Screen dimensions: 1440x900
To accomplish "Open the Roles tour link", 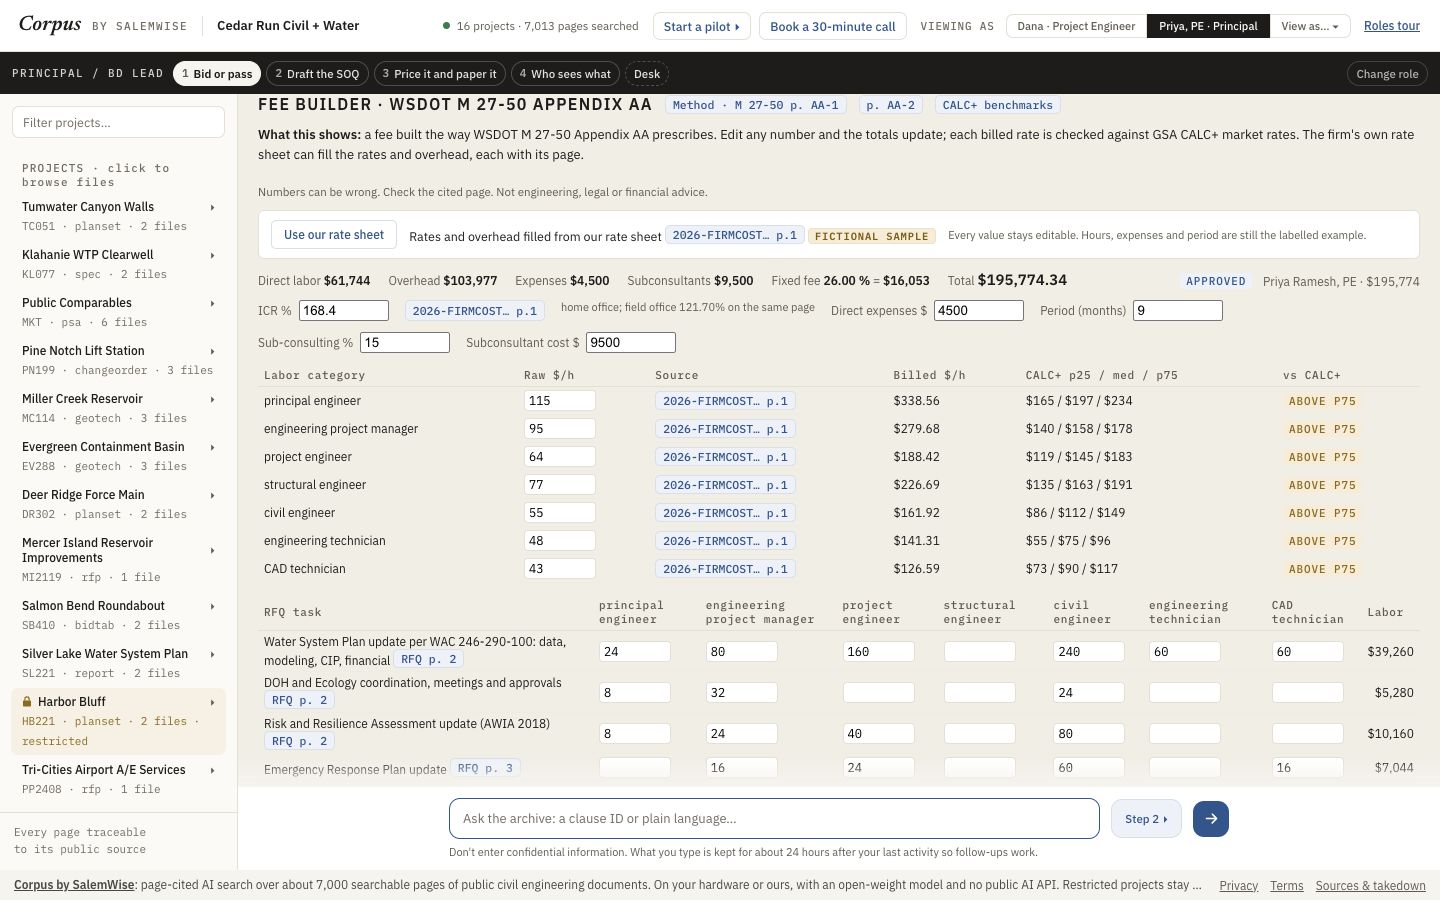I will [1392, 26].
